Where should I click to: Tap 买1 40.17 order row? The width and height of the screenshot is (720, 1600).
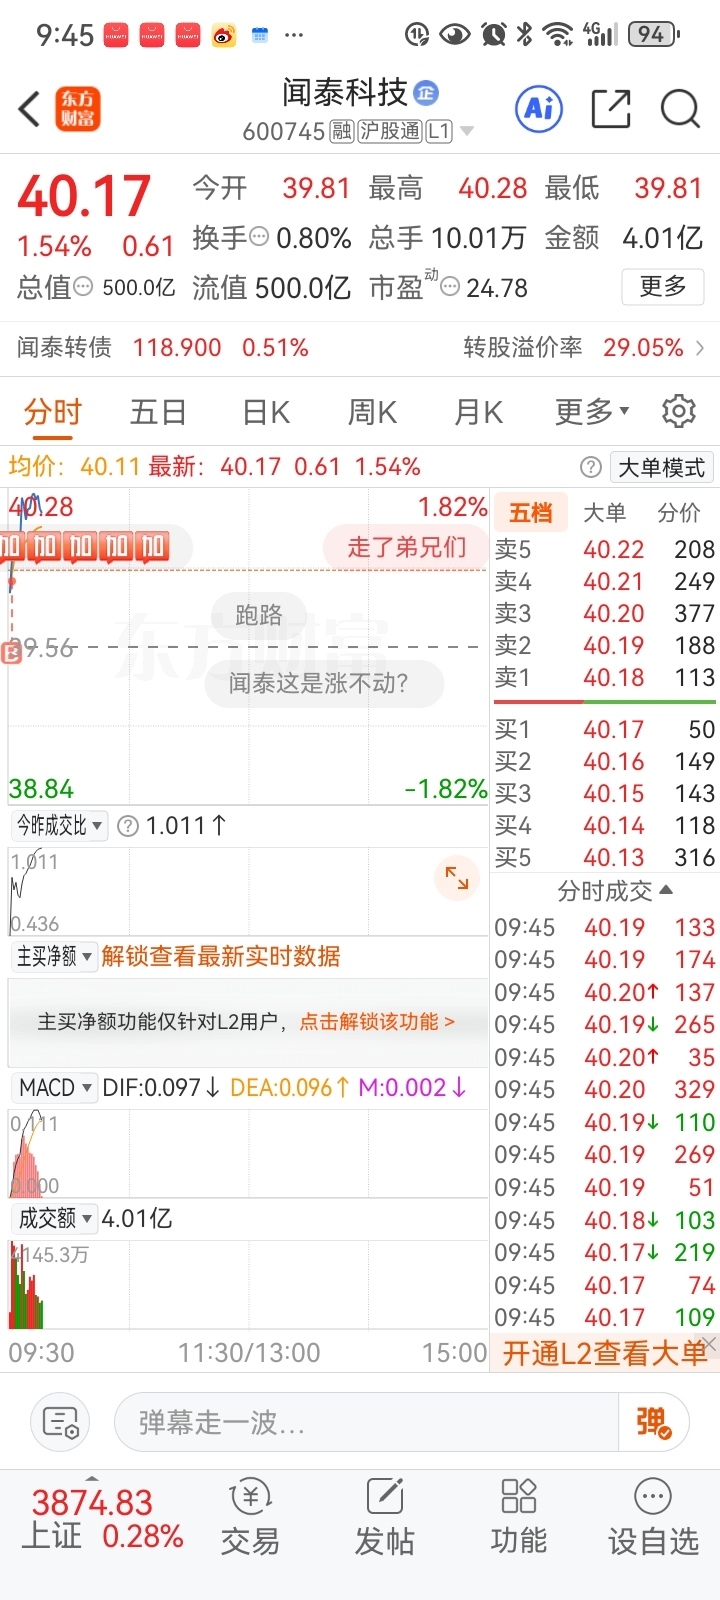click(x=605, y=730)
